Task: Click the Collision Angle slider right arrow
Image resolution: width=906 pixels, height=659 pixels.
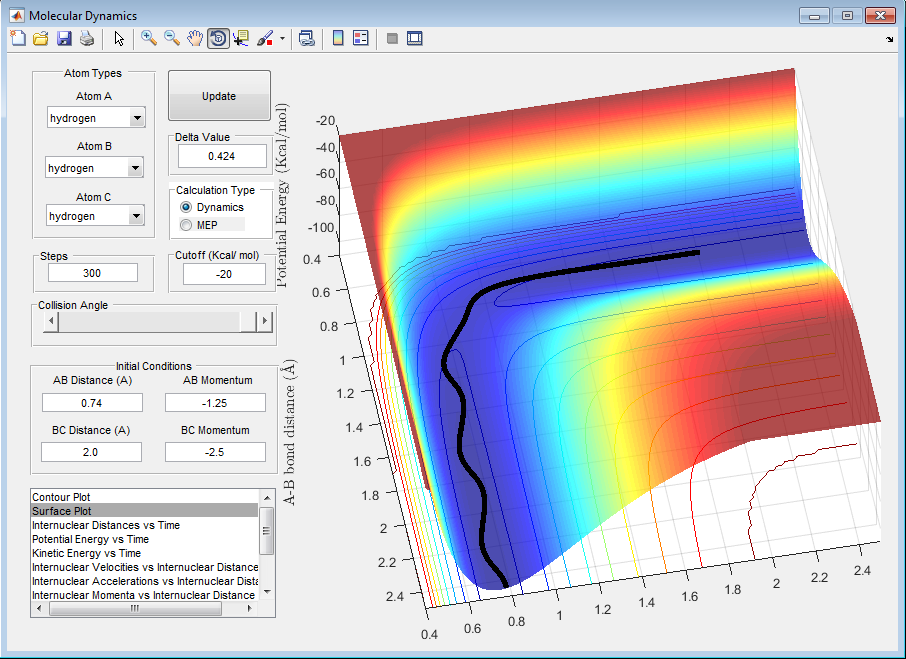Action: click(x=265, y=321)
